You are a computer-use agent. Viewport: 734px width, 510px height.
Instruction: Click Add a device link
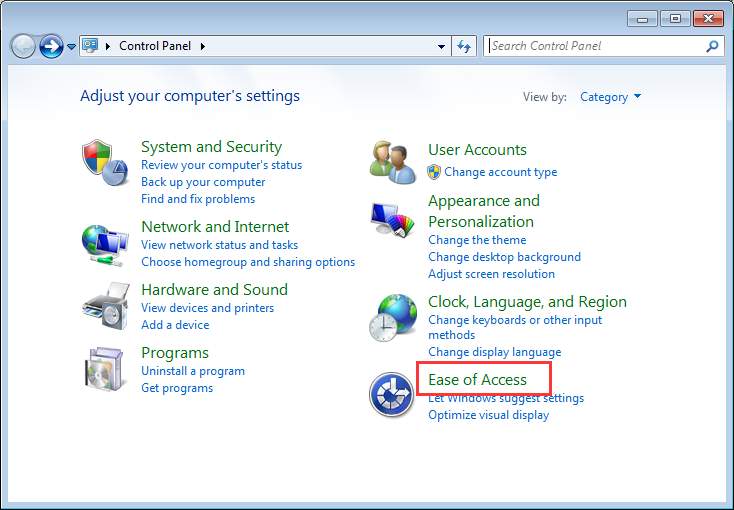pos(175,325)
